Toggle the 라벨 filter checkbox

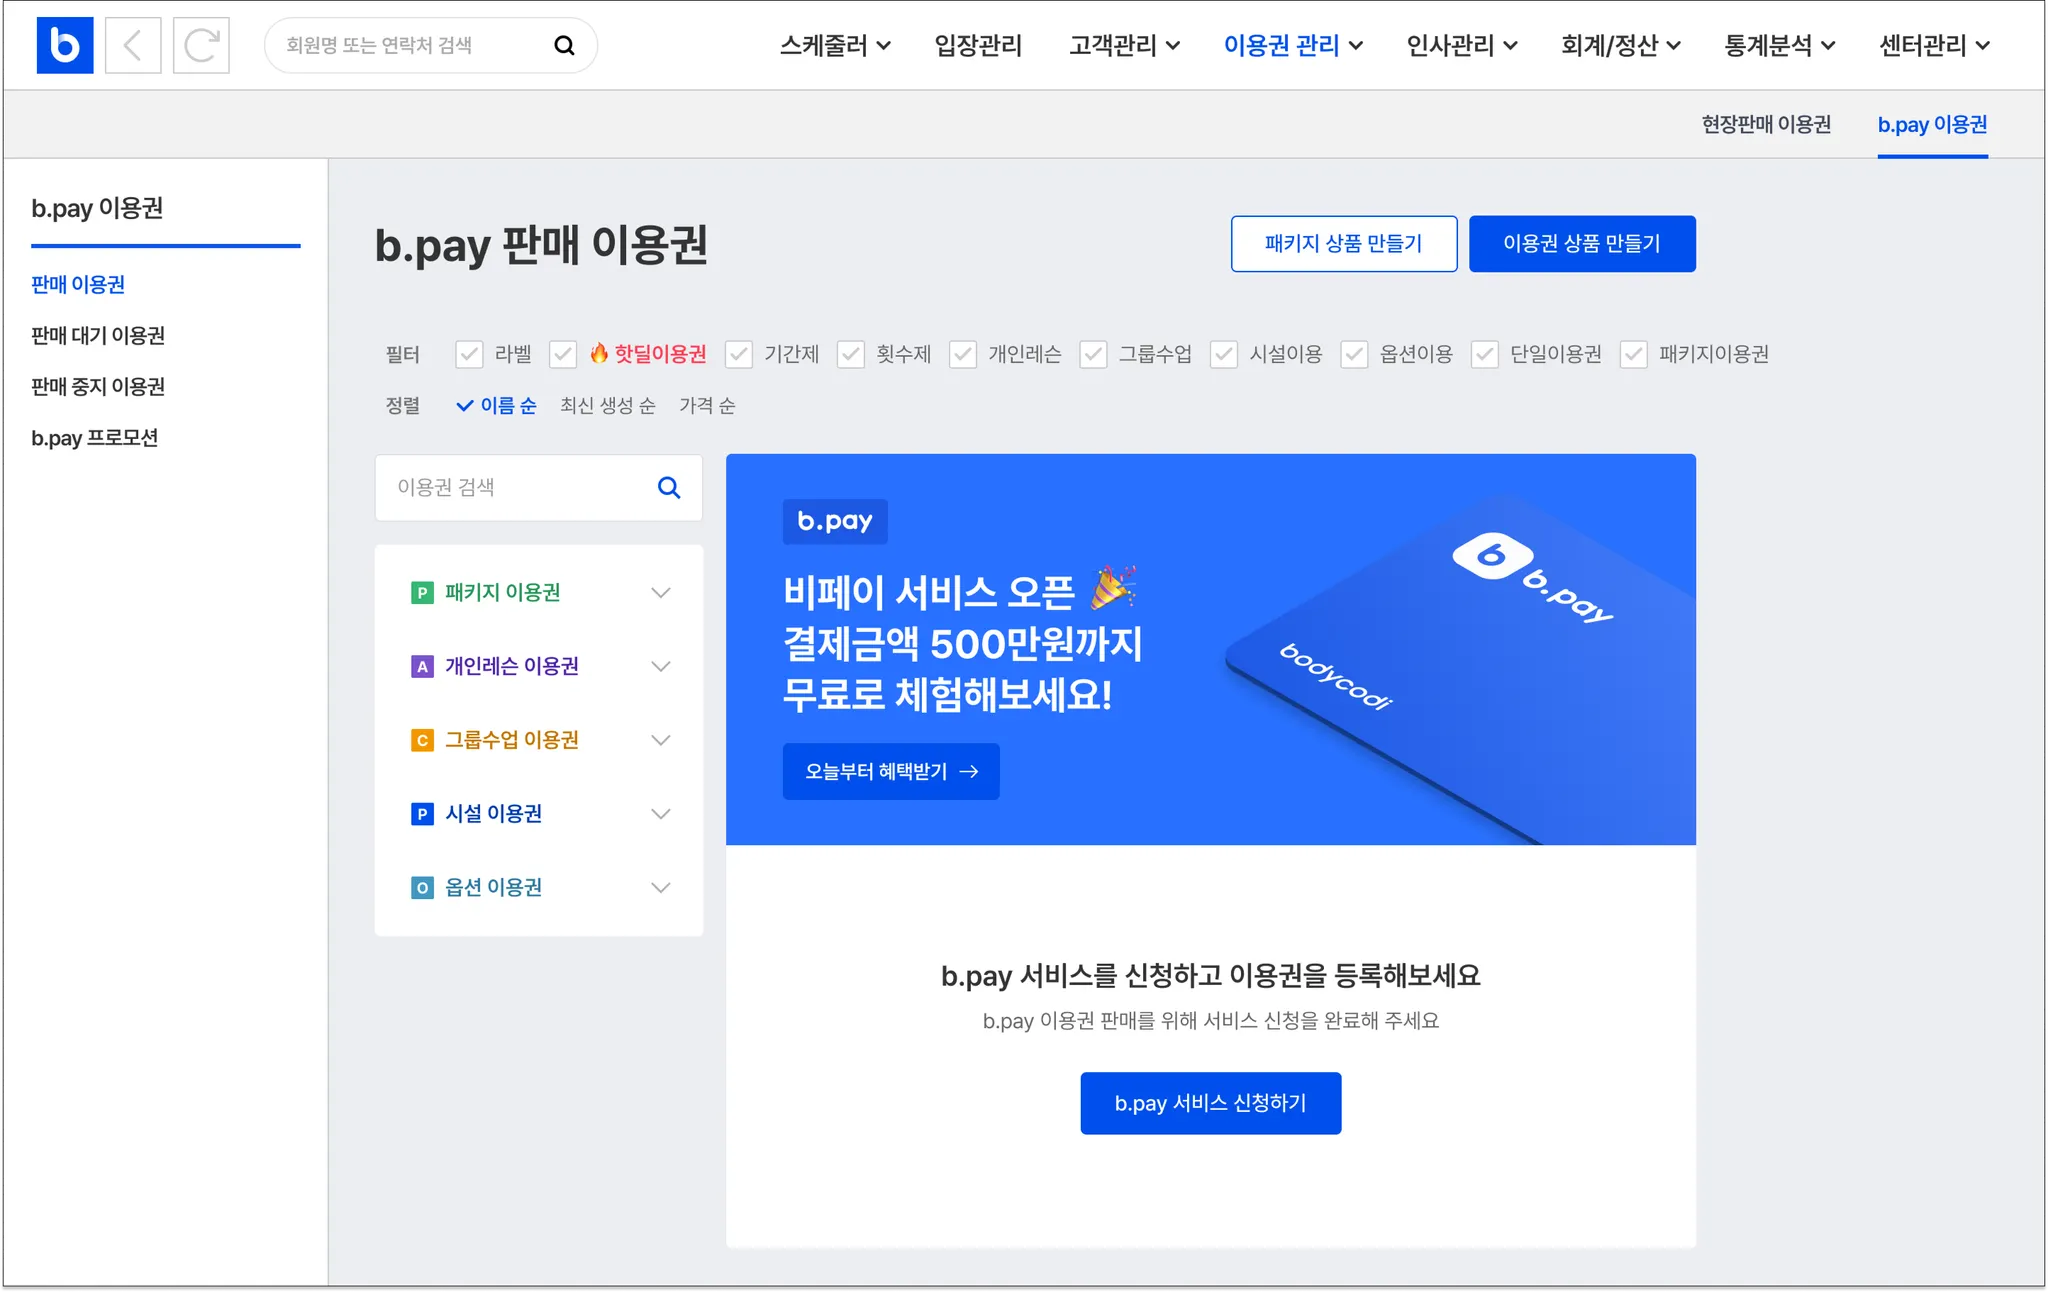(x=469, y=354)
